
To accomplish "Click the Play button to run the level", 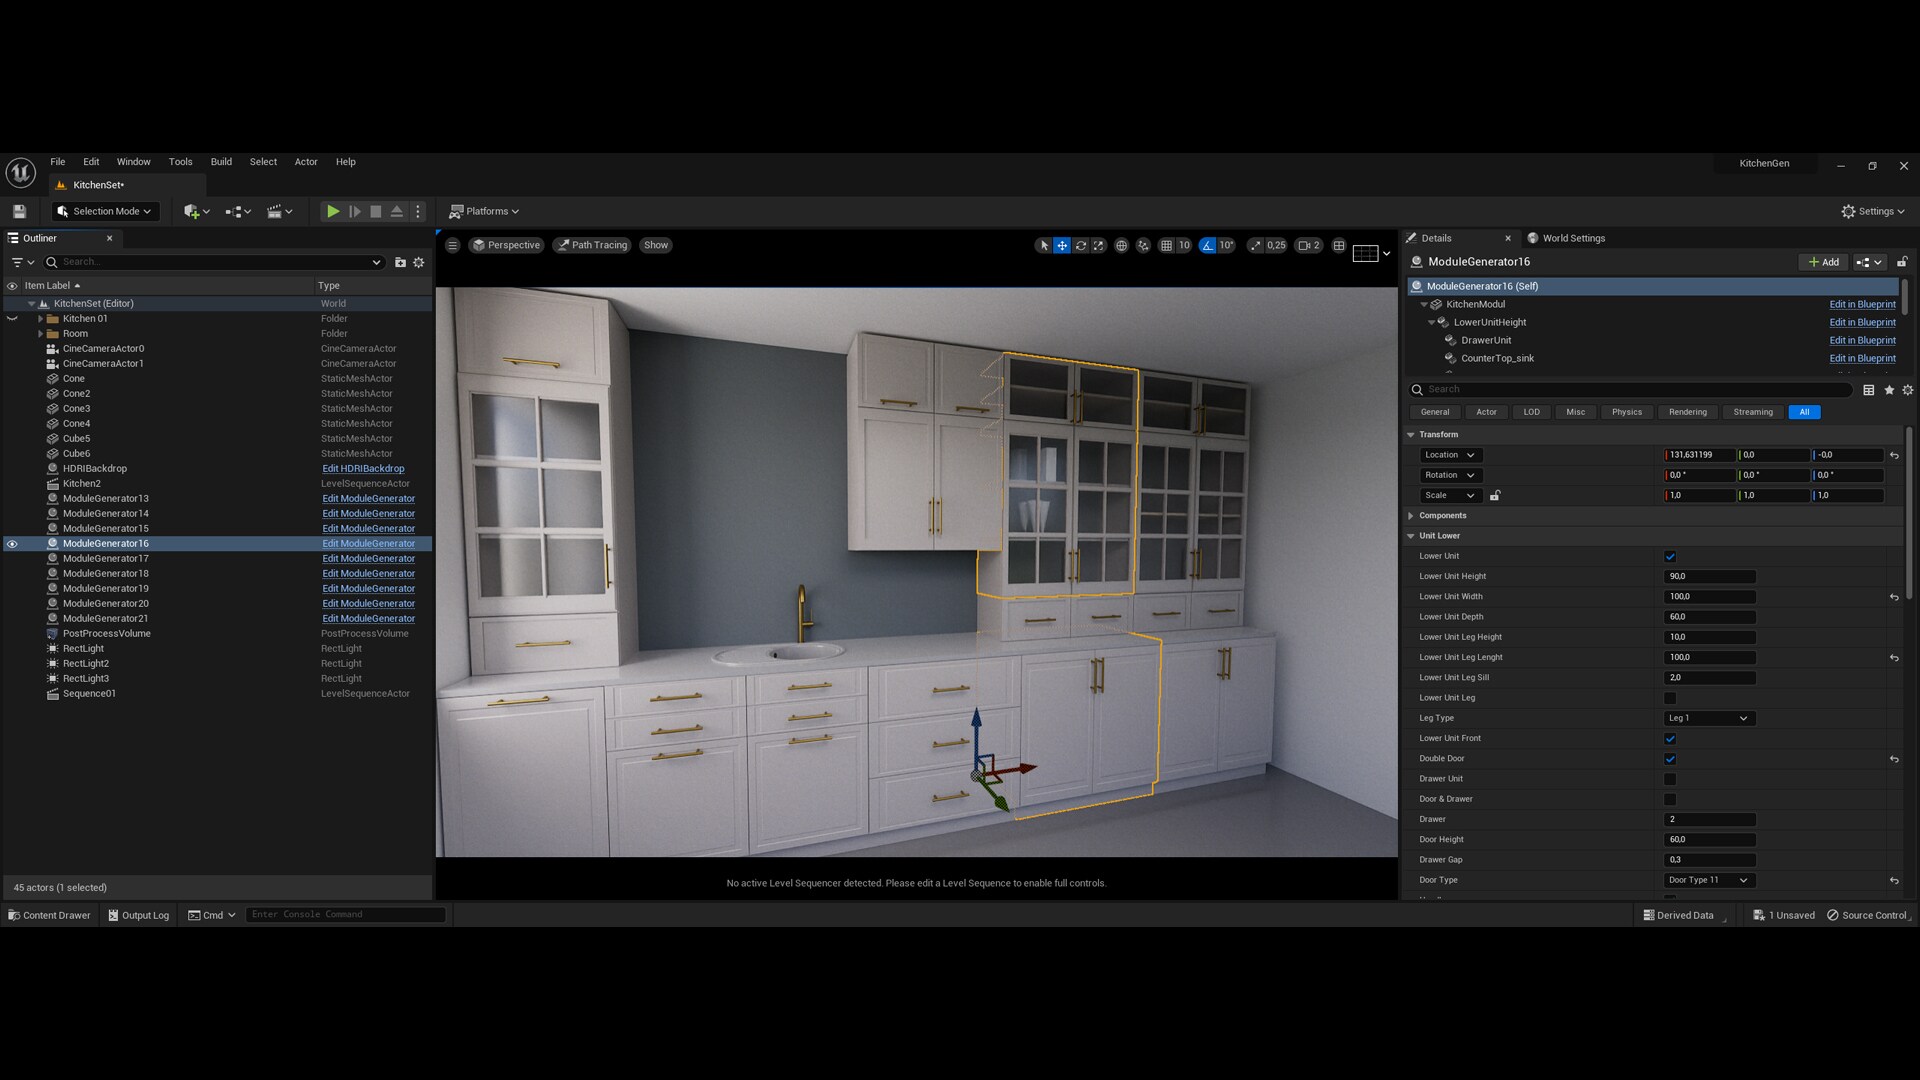I will pyautogui.click(x=333, y=211).
